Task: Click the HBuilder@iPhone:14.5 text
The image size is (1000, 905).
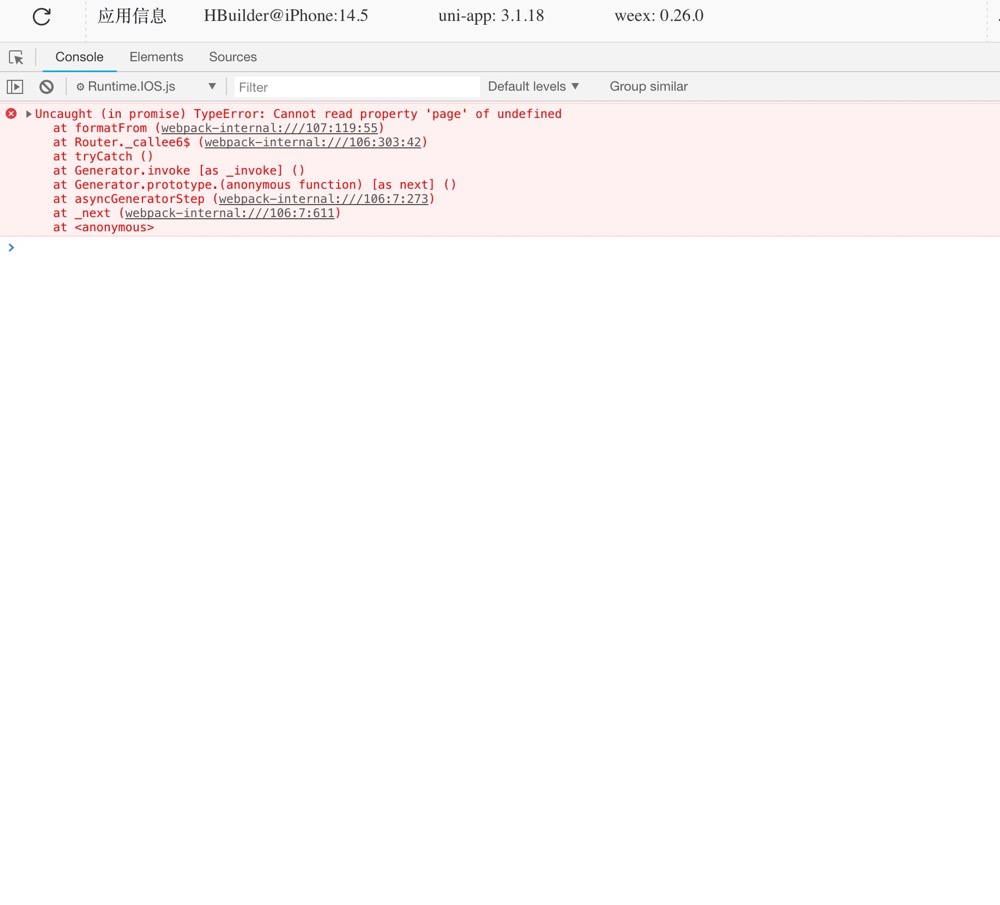Action: pos(286,16)
